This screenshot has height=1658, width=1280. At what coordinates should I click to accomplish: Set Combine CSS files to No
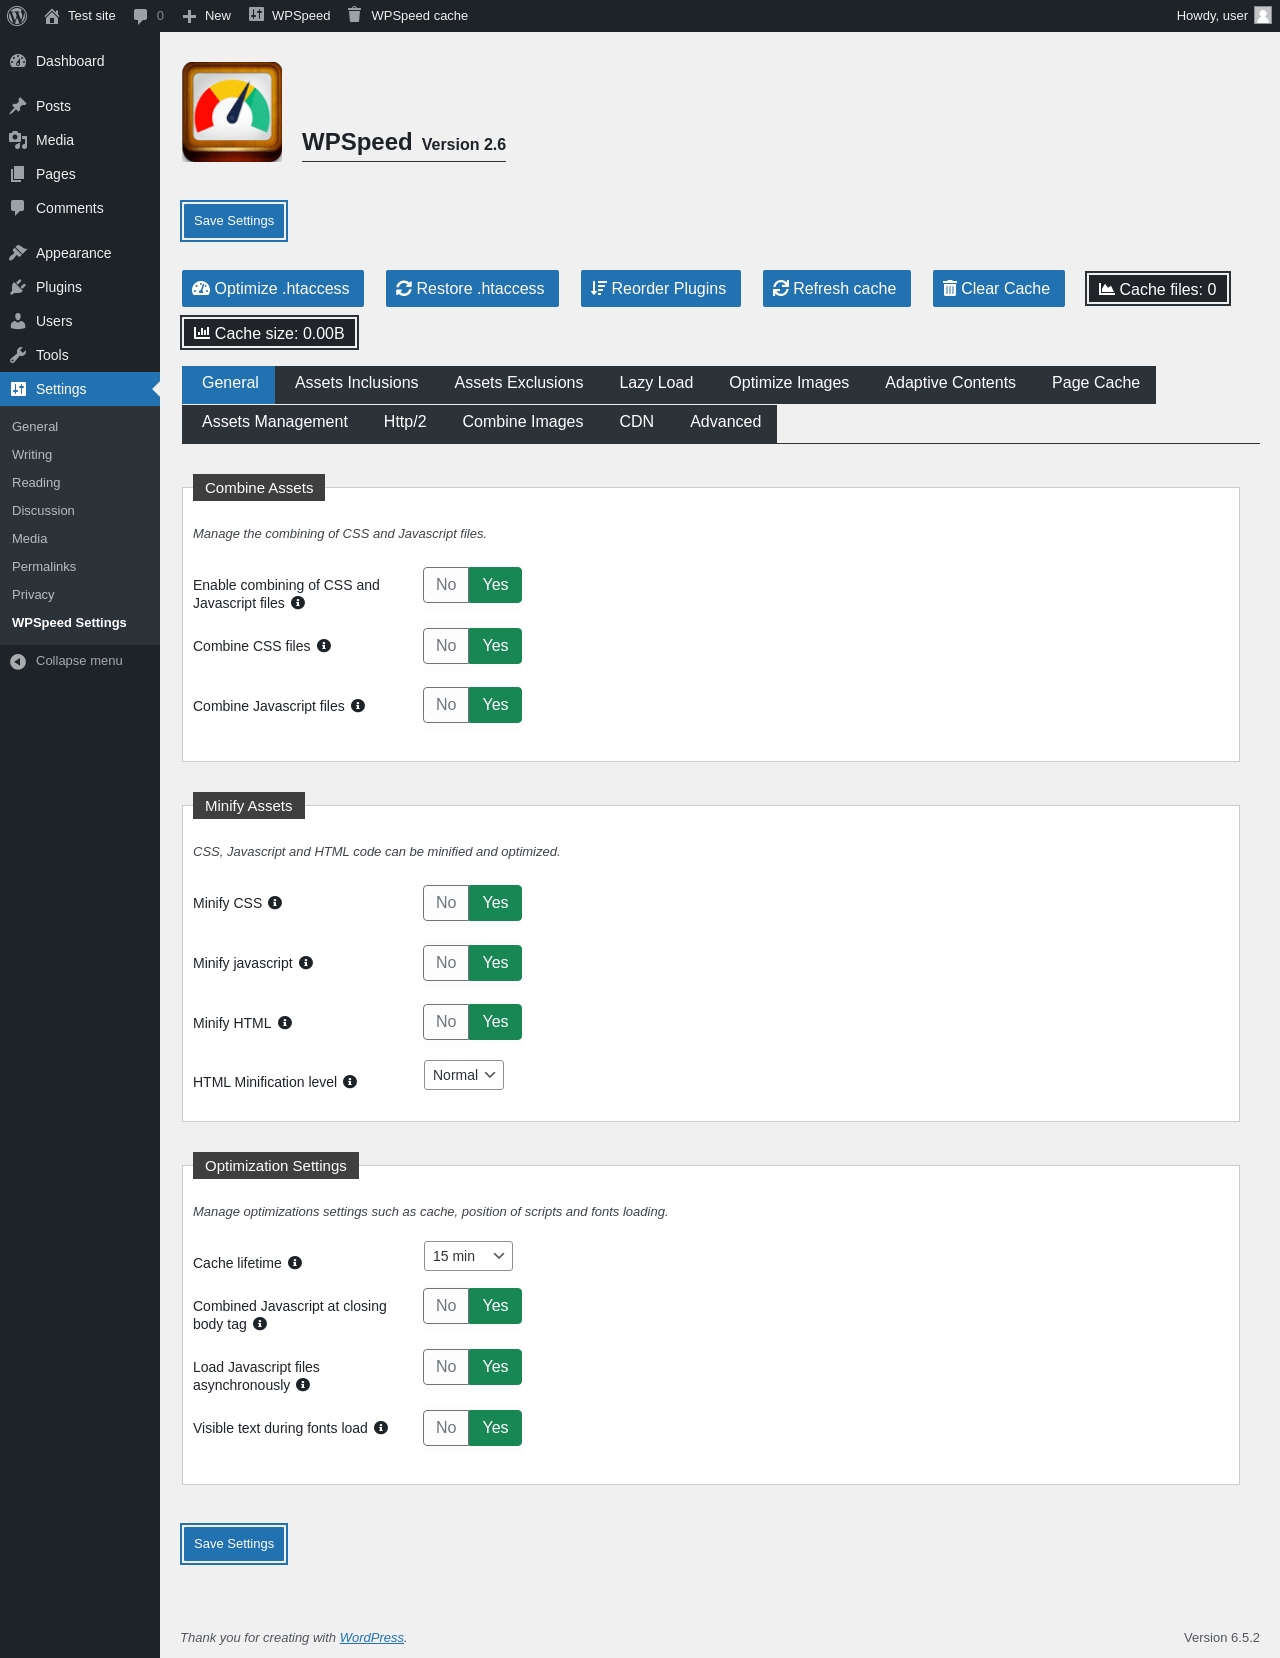(446, 646)
